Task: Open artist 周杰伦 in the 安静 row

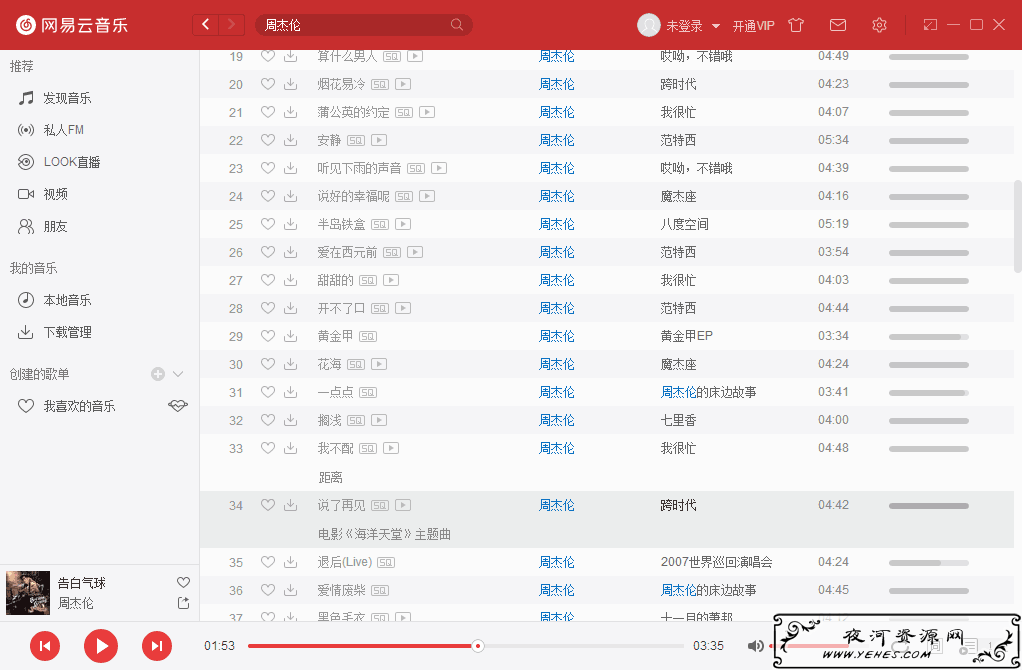Action: click(557, 140)
